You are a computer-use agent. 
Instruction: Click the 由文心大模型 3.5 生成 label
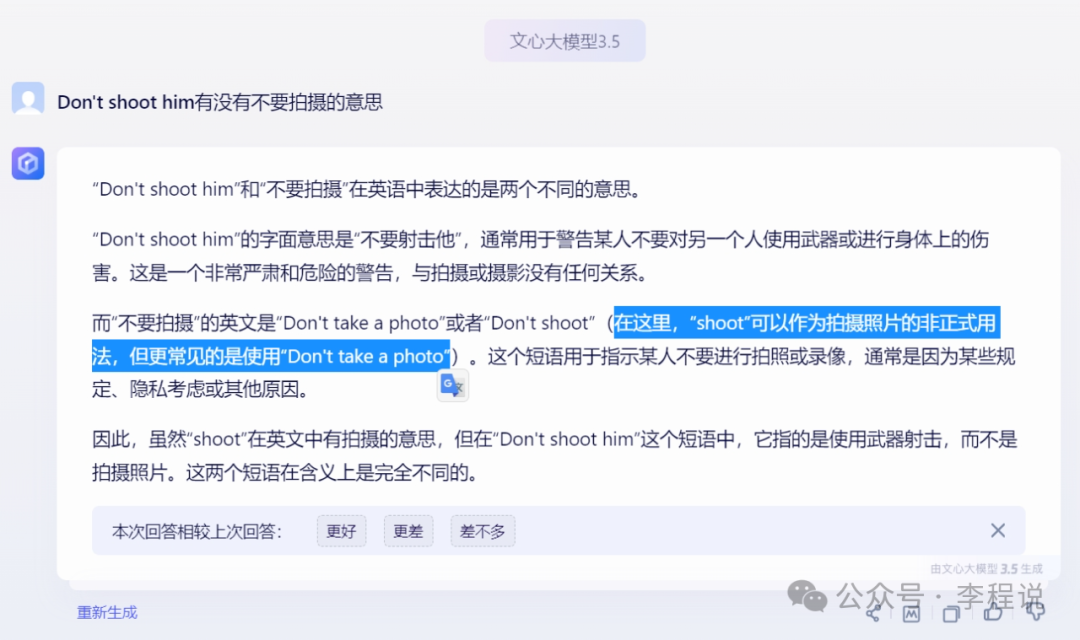tap(986, 569)
